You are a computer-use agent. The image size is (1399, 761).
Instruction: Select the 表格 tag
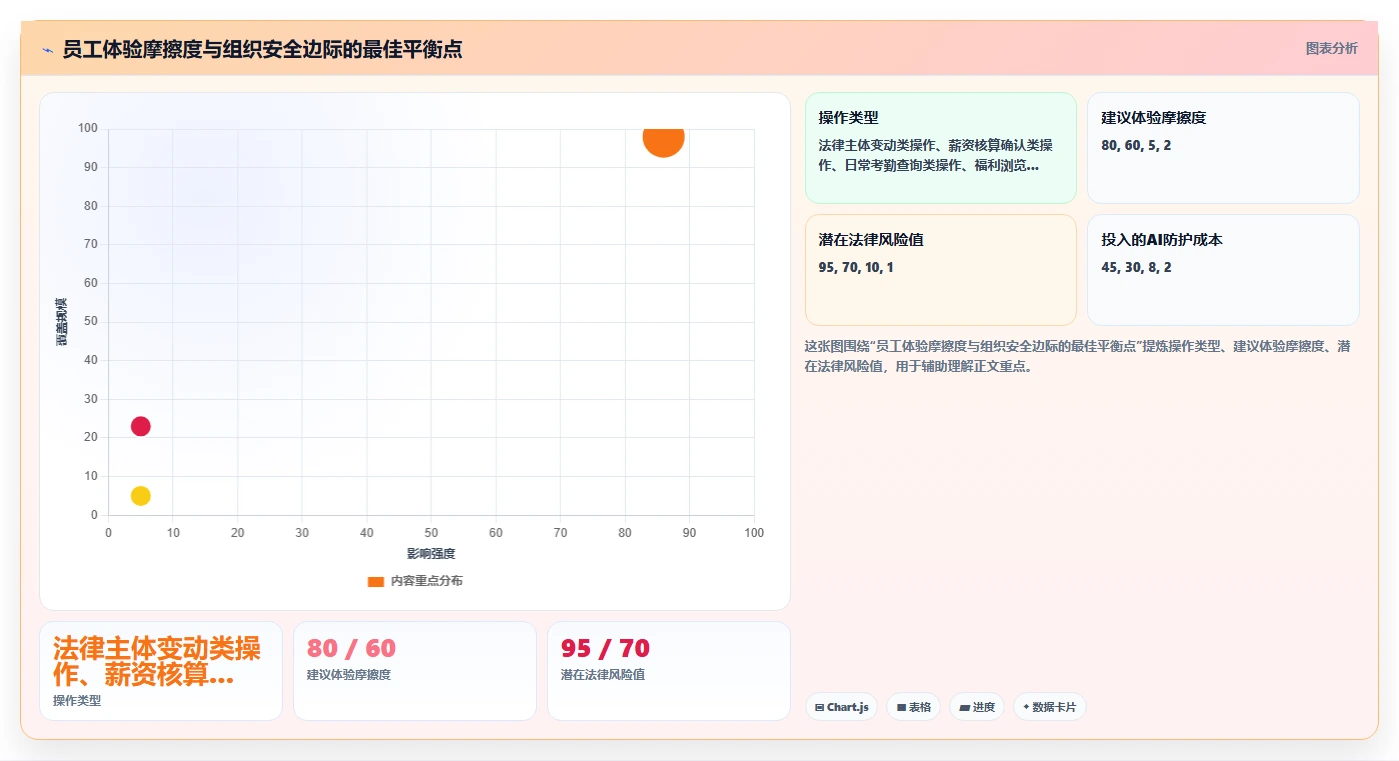pos(913,707)
